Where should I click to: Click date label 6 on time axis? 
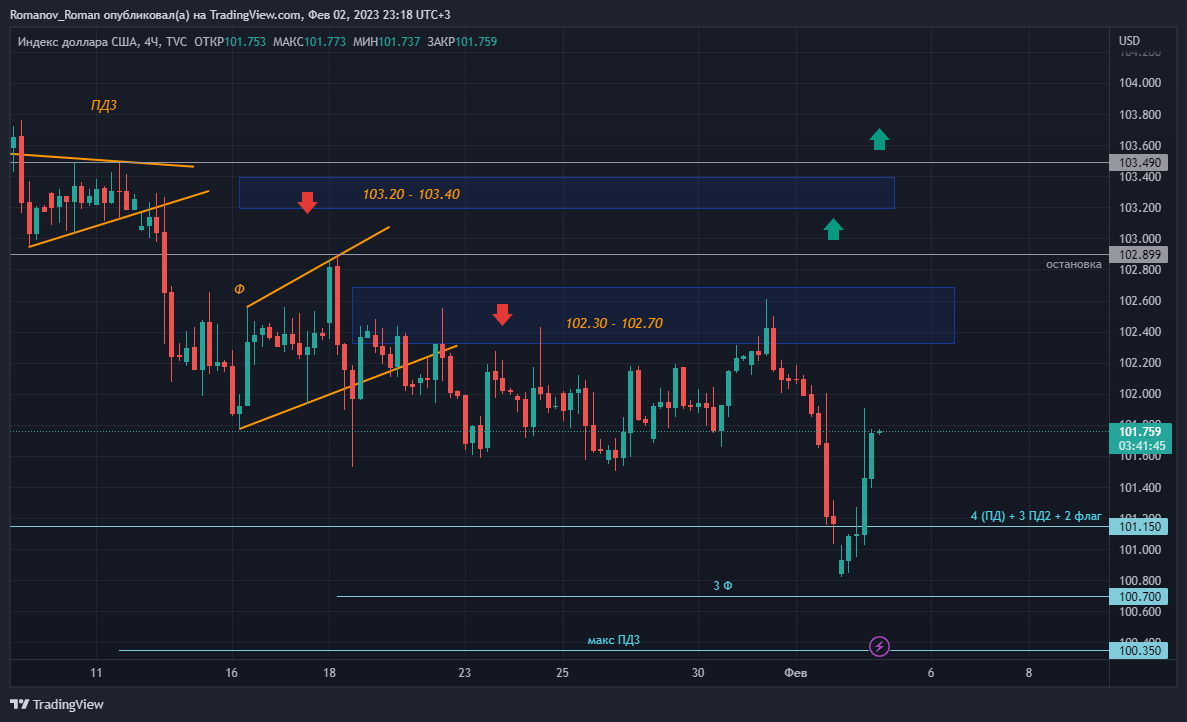pos(931,673)
